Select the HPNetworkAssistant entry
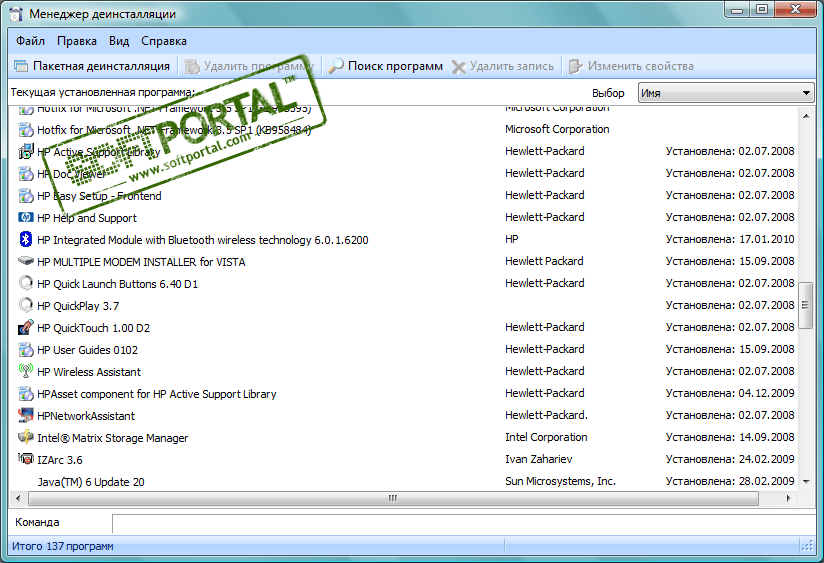Viewport: 824px width, 563px height. pyautogui.click(x=86, y=416)
